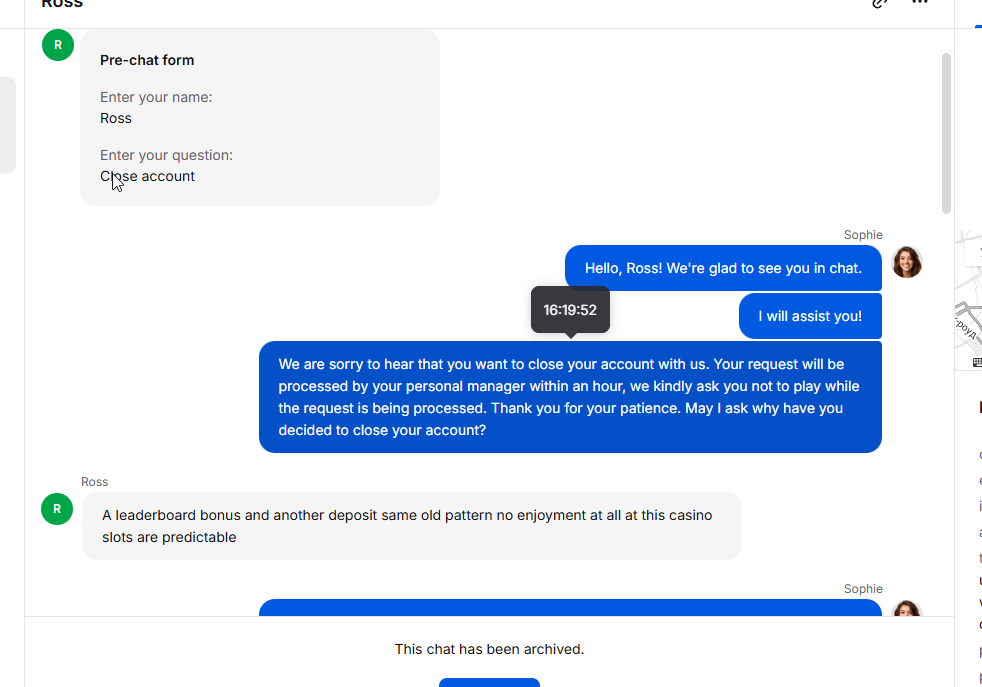Click Sophie's profile photo next to greeting

(x=907, y=262)
